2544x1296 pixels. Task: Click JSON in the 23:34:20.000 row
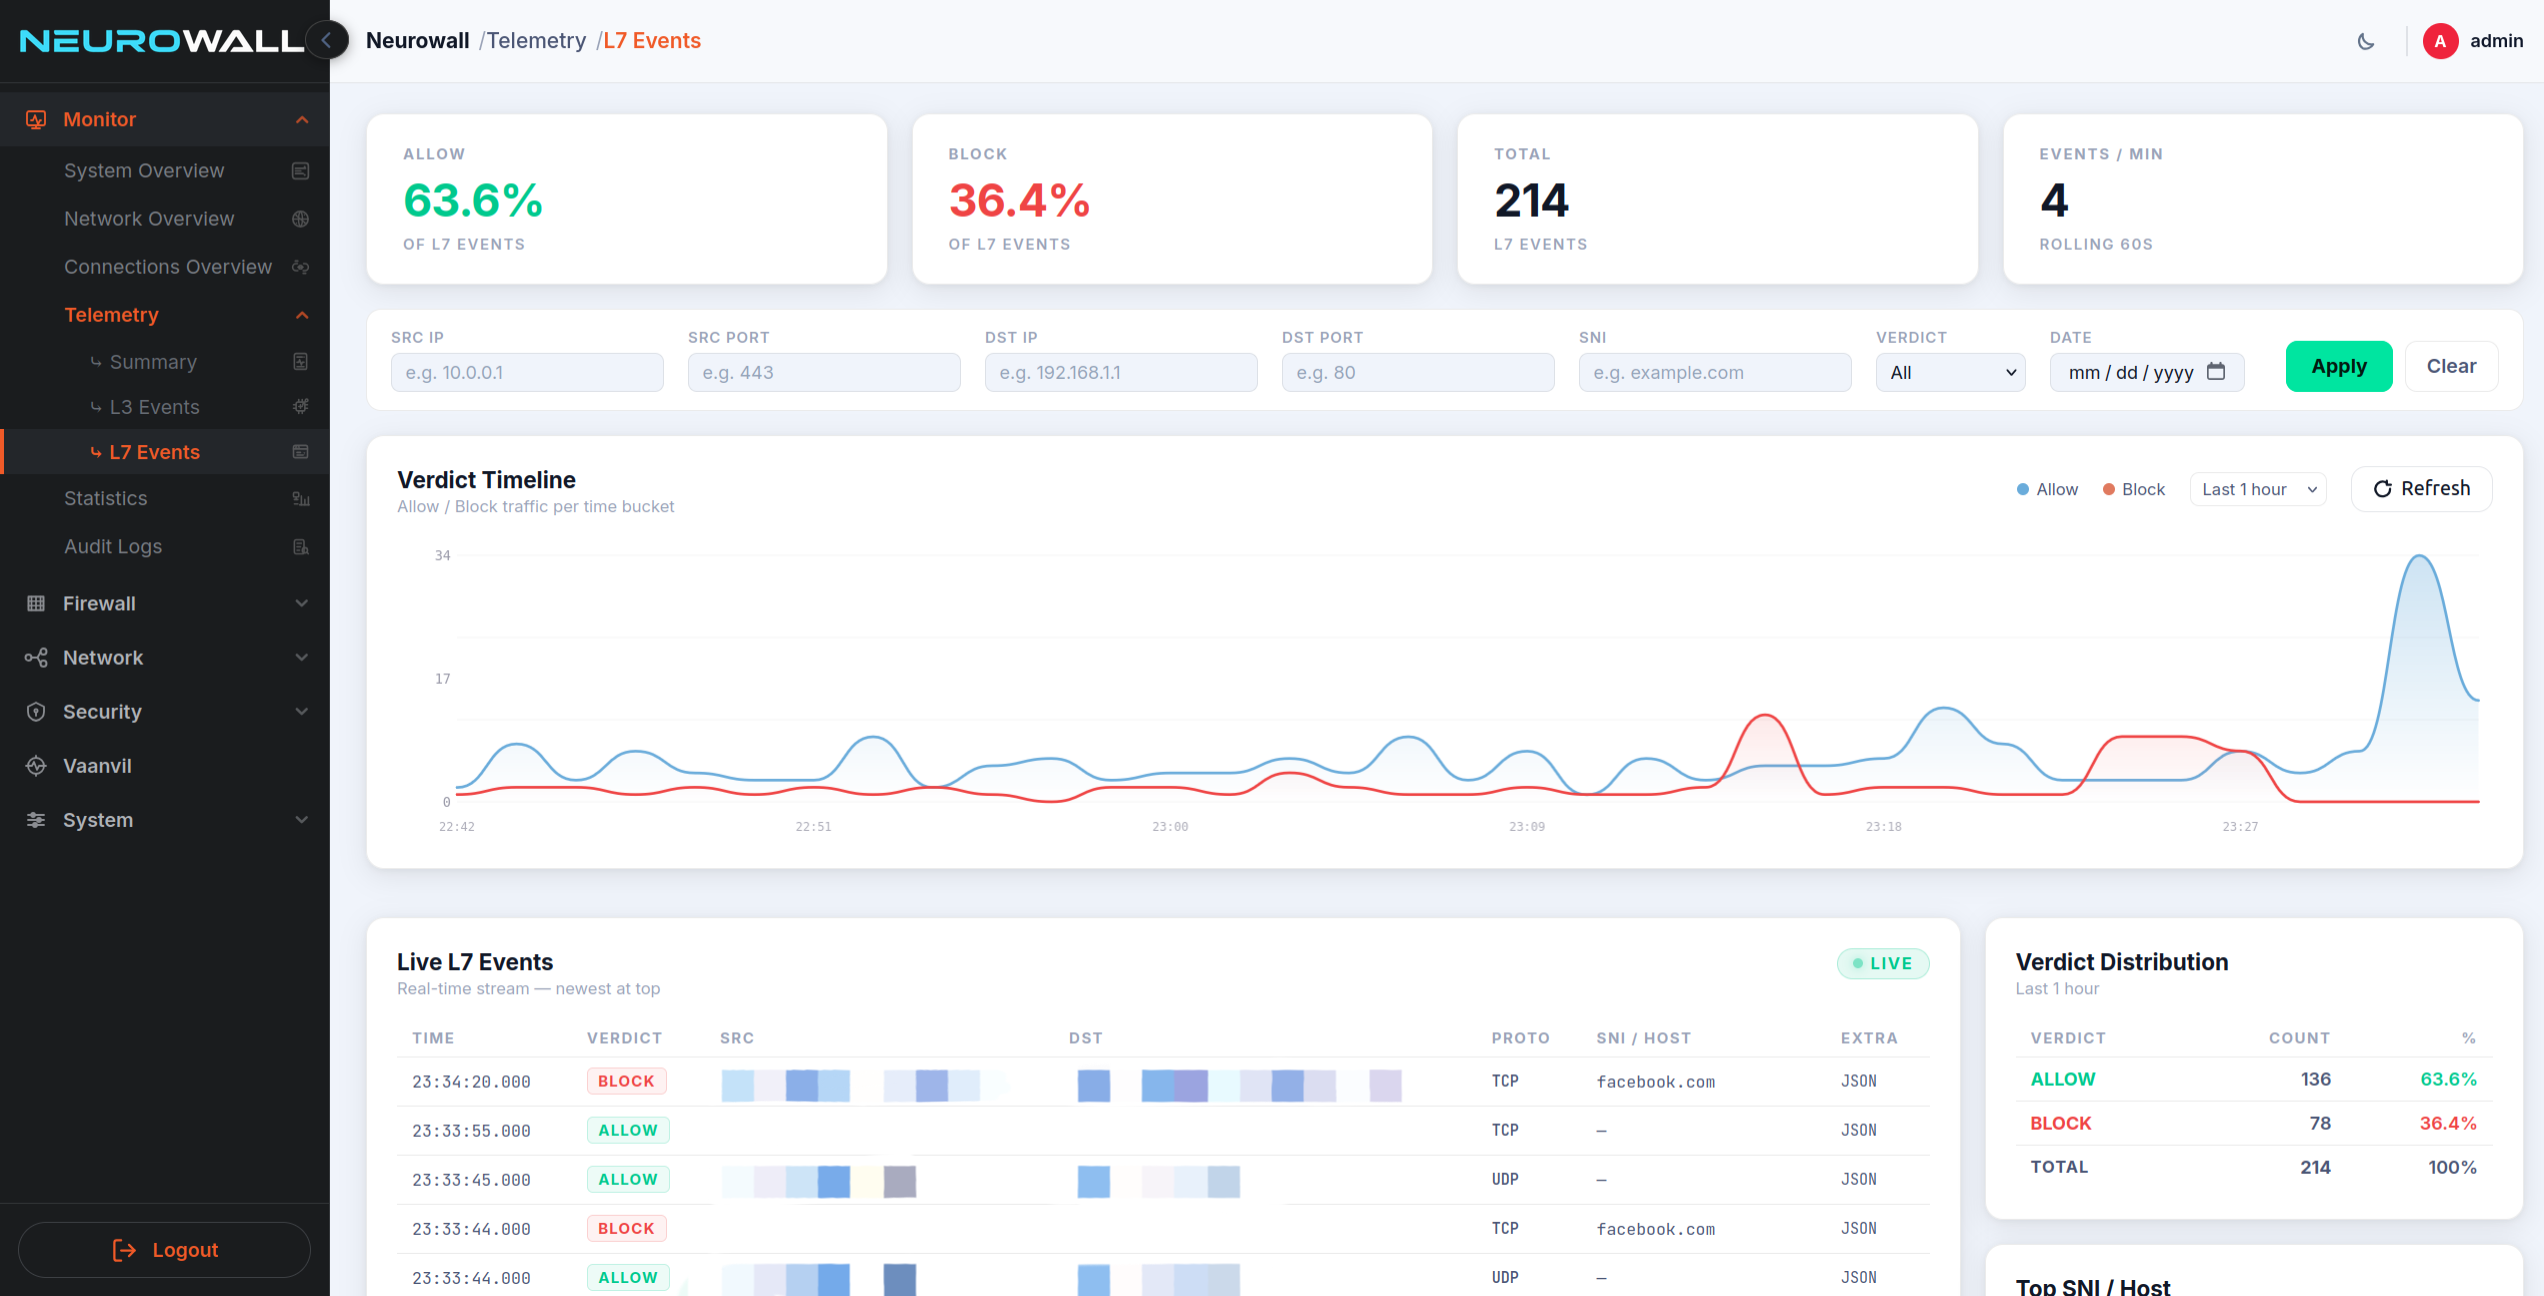pos(1858,1081)
